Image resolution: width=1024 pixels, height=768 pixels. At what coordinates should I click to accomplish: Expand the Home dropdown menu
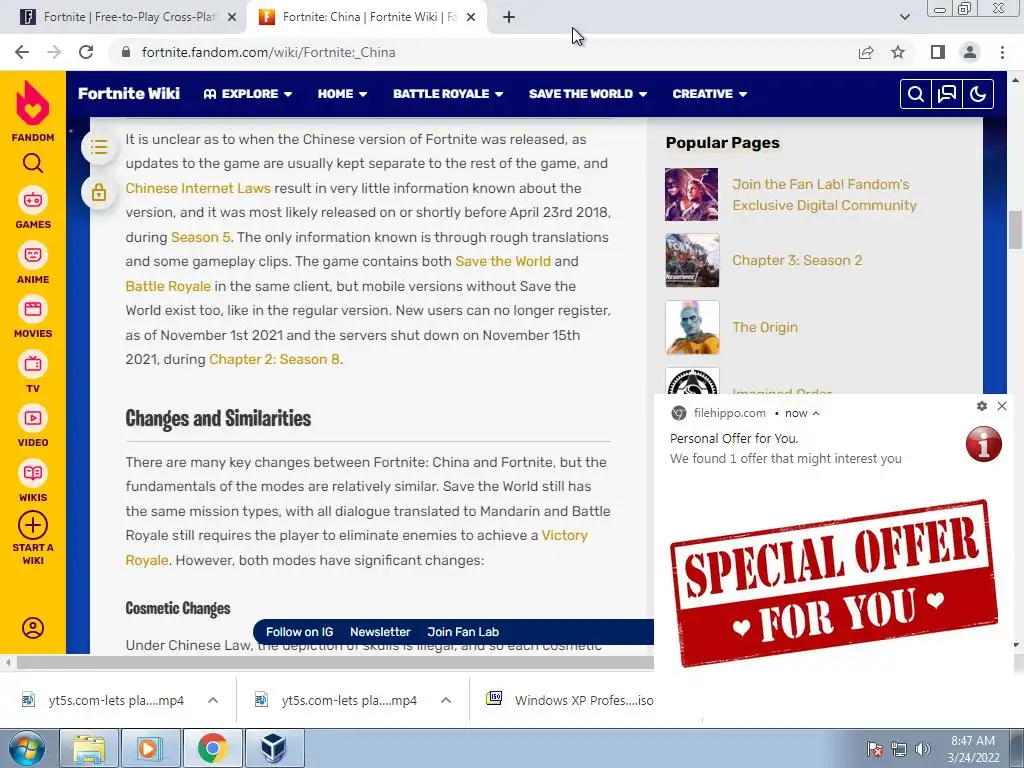342,94
